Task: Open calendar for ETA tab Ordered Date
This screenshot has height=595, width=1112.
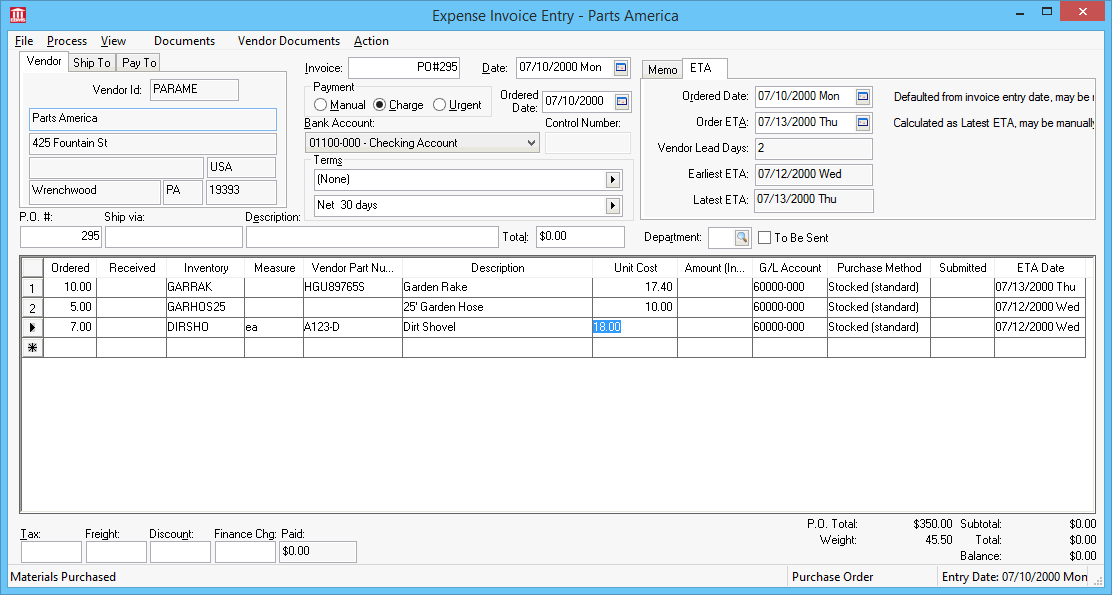Action: tap(862, 96)
